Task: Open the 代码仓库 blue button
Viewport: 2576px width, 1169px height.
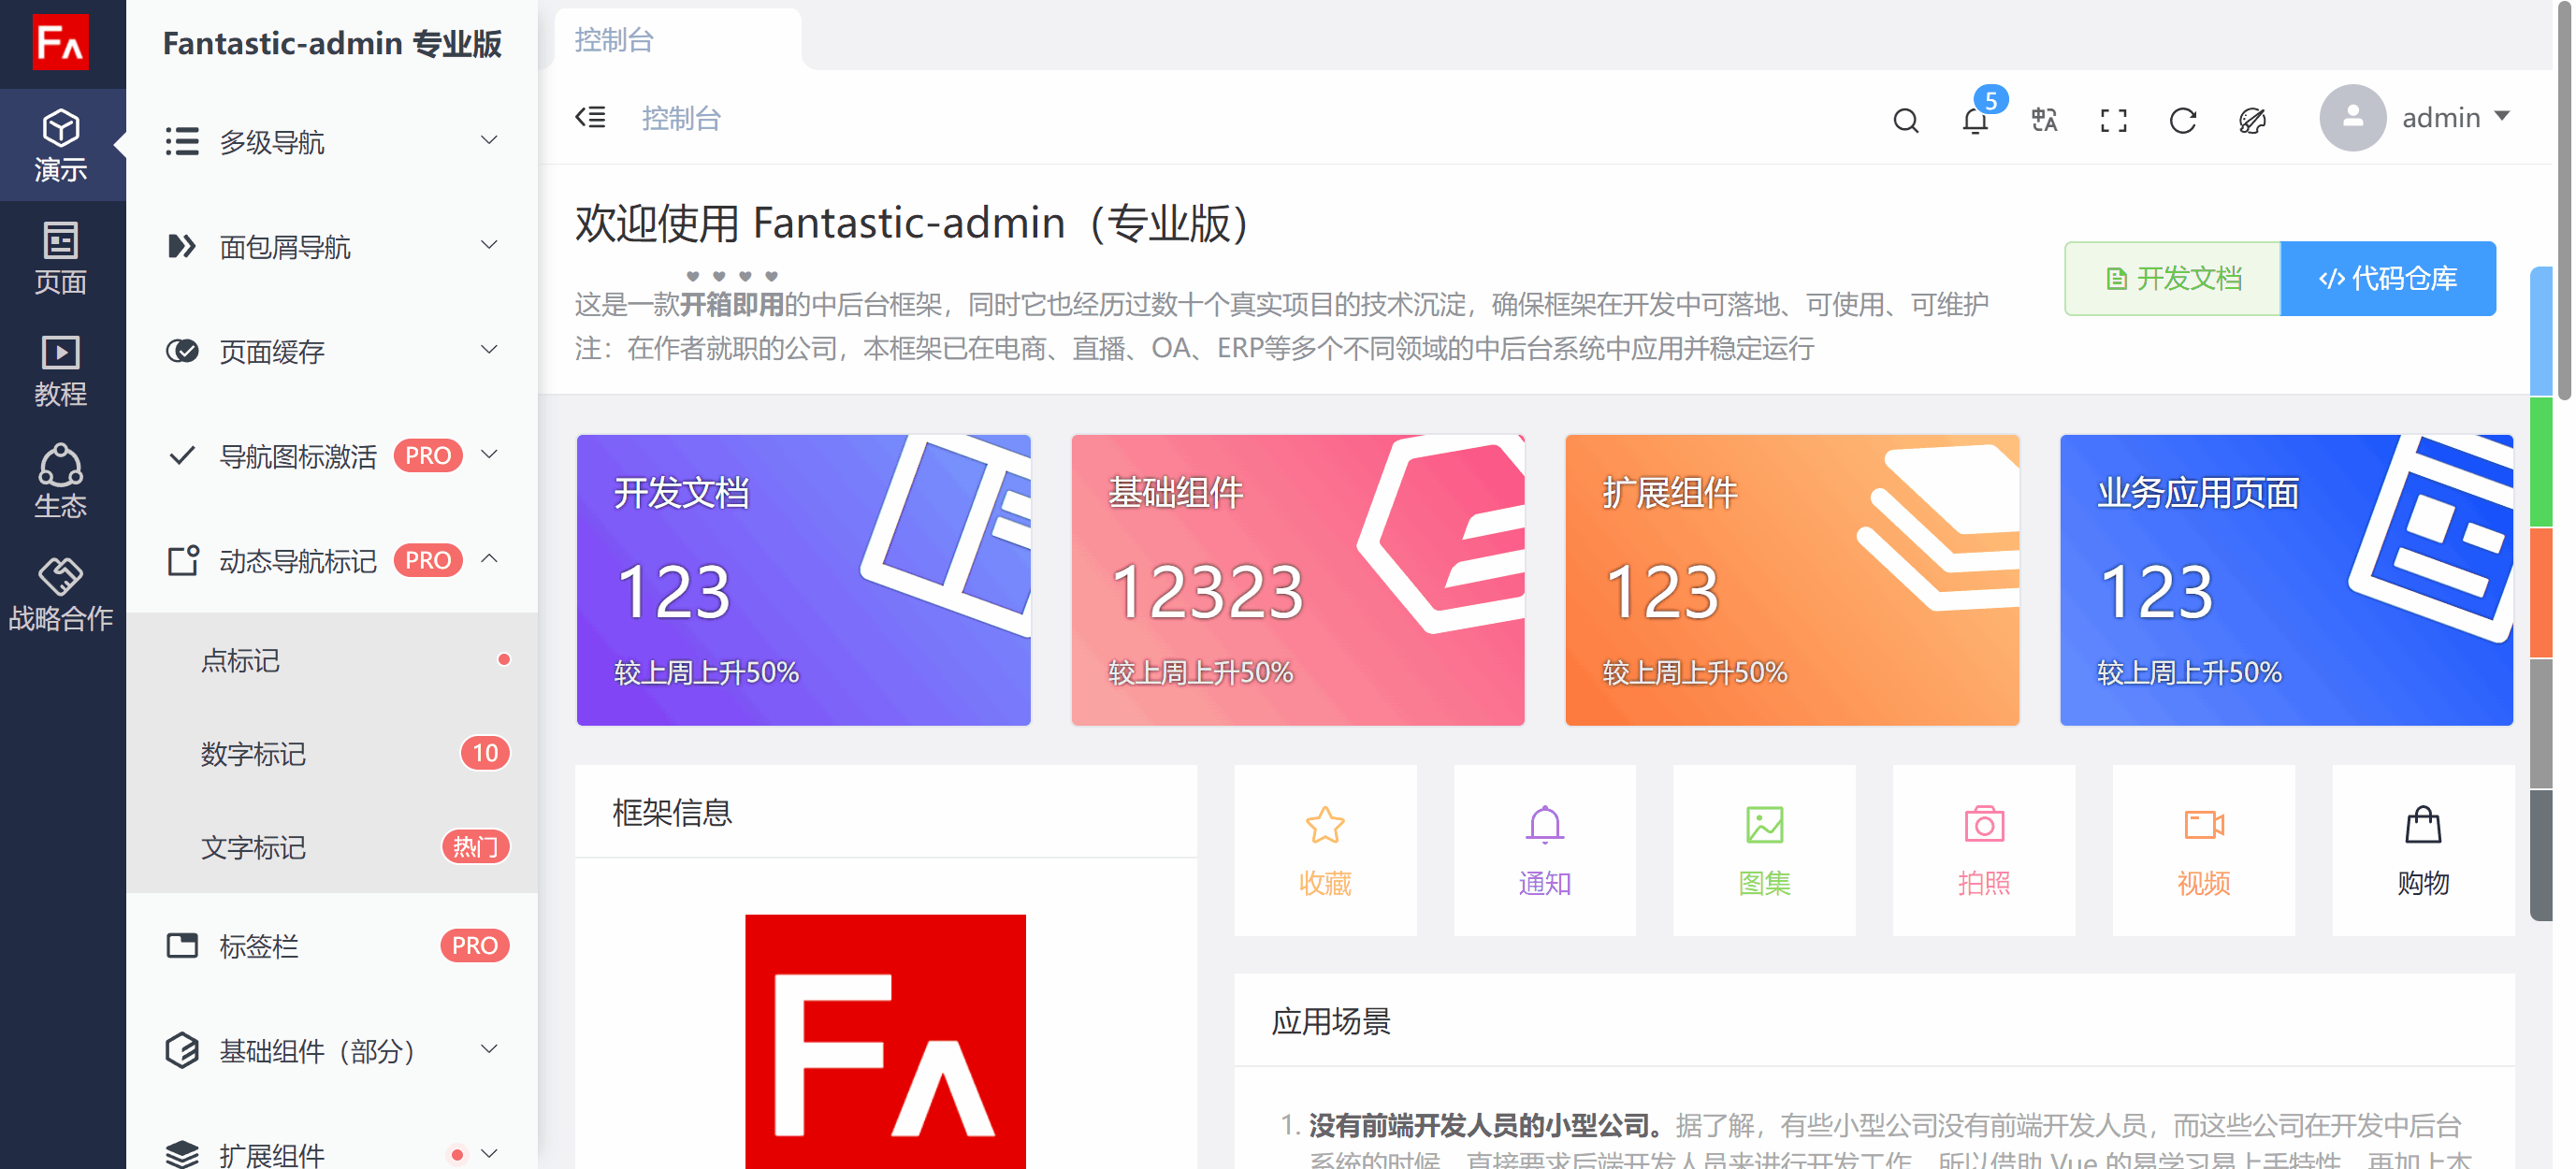Action: 2387,279
